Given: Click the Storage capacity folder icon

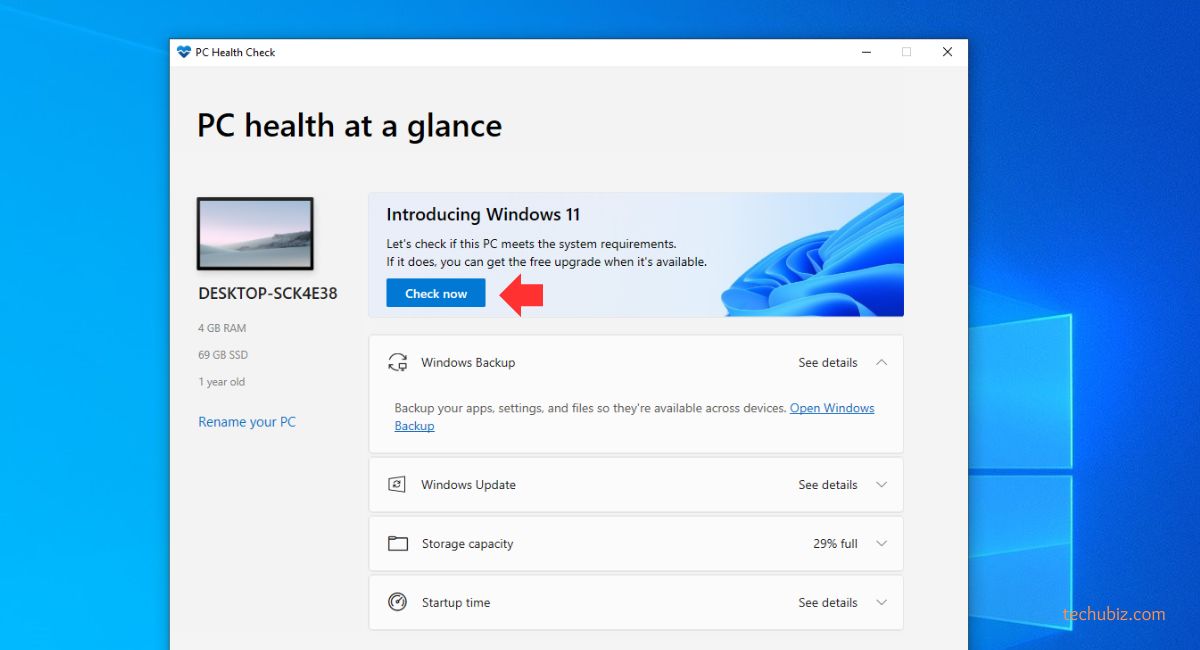Looking at the screenshot, I should (x=397, y=544).
